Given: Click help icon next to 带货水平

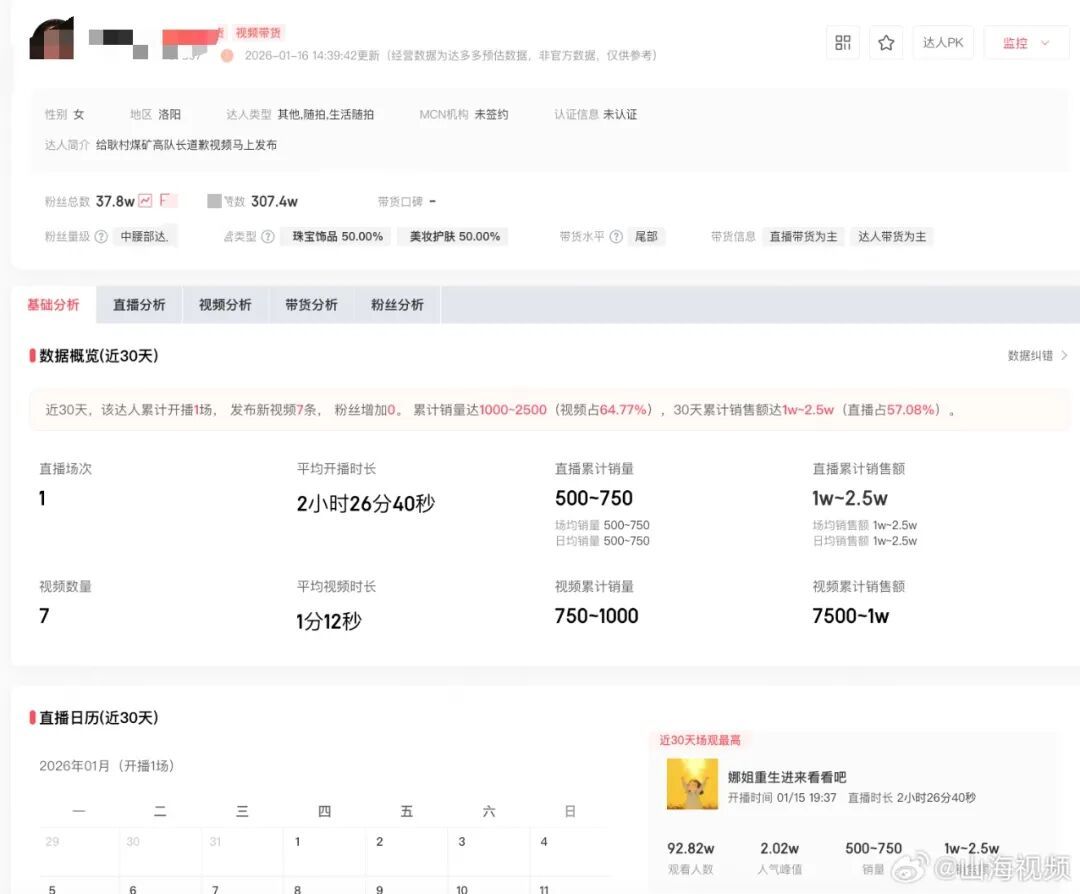Looking at the screenshot, I should [616, 237].
